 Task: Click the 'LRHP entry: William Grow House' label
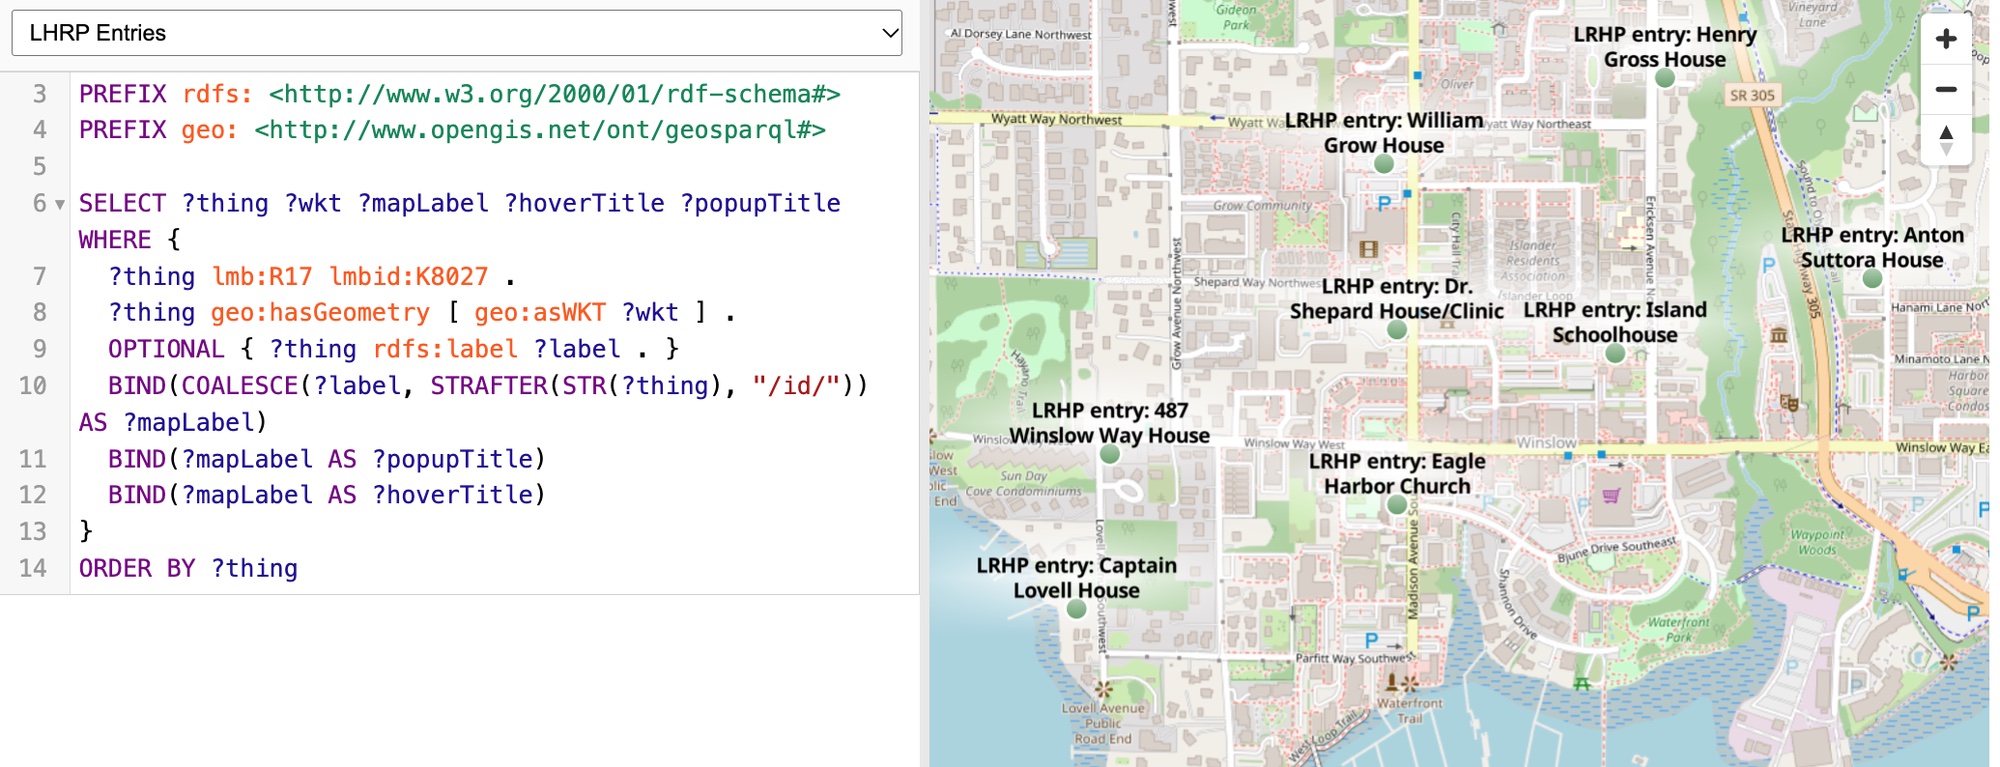[x=1384, y=133]
